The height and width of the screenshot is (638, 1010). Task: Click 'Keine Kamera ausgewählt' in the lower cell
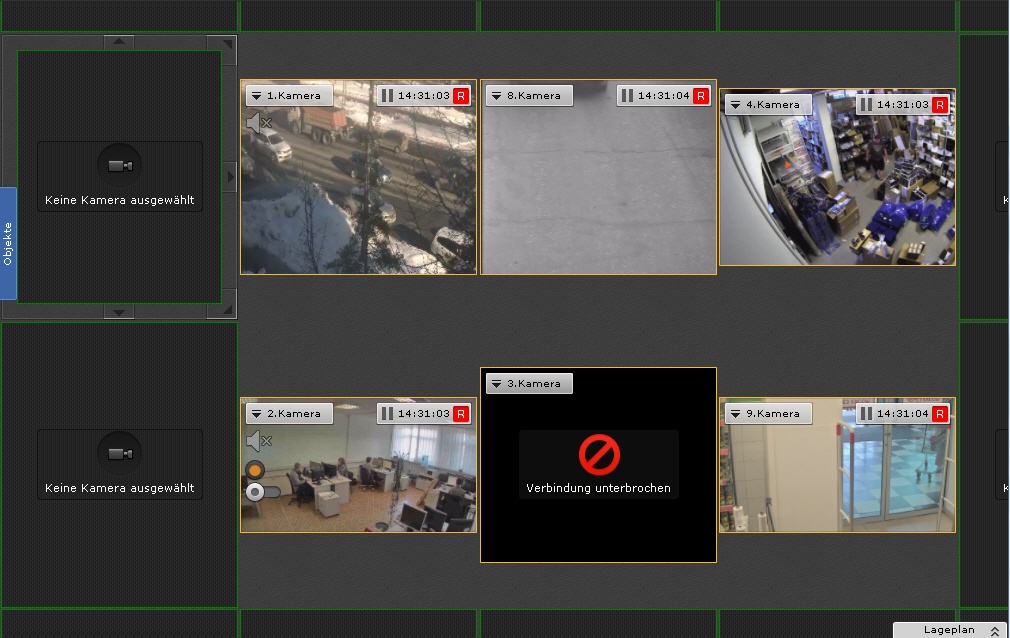(120, 488)
